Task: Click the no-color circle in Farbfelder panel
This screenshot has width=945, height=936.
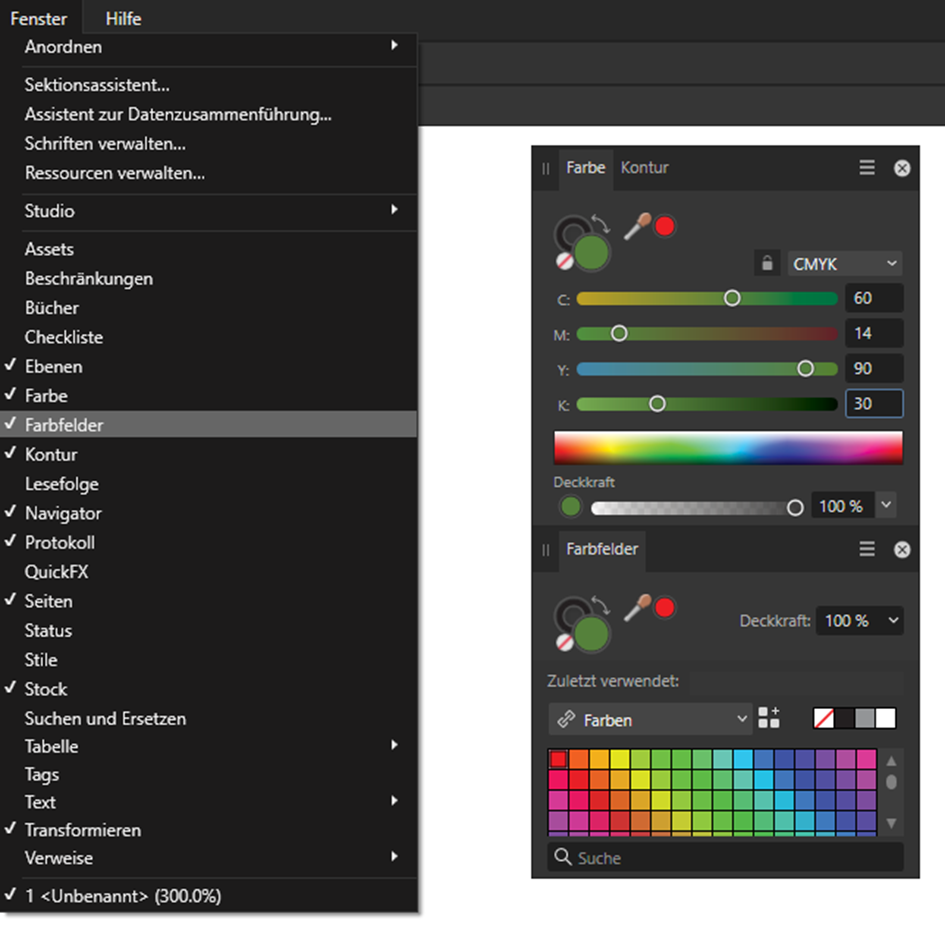Action: [565, 642]
